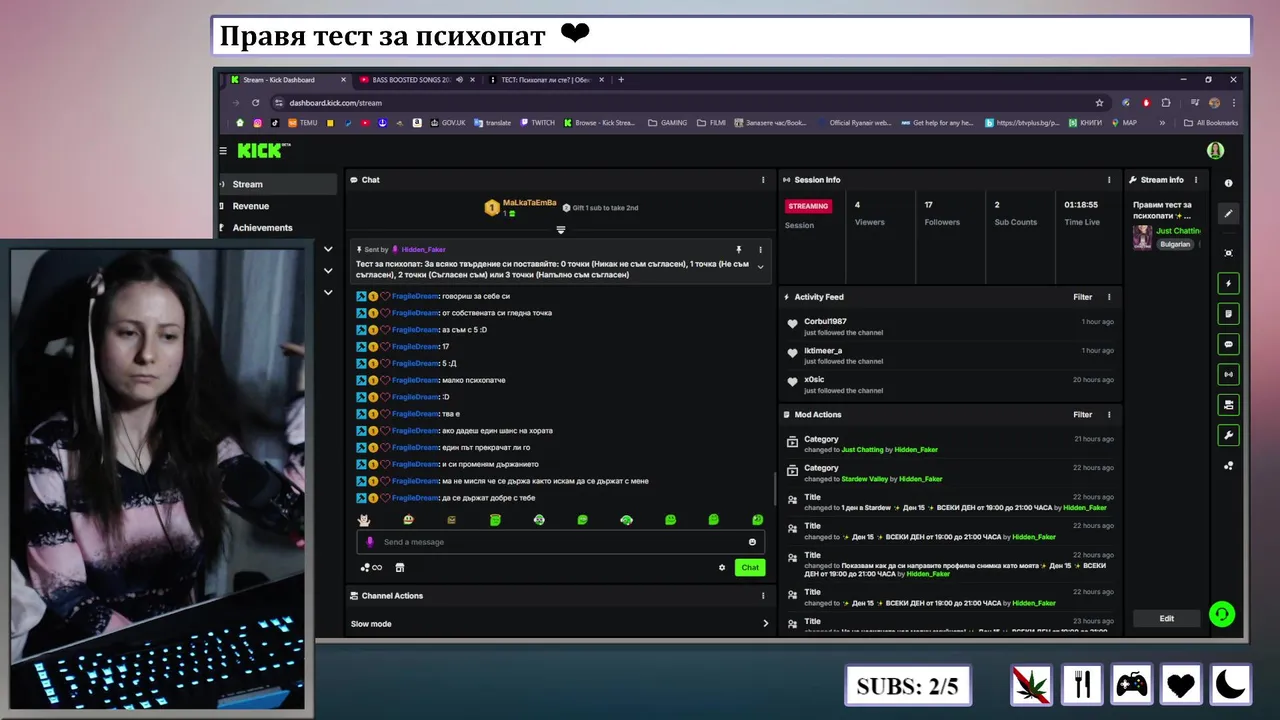
Task: Click the shop icon below message box
Action: click(400, 568)
